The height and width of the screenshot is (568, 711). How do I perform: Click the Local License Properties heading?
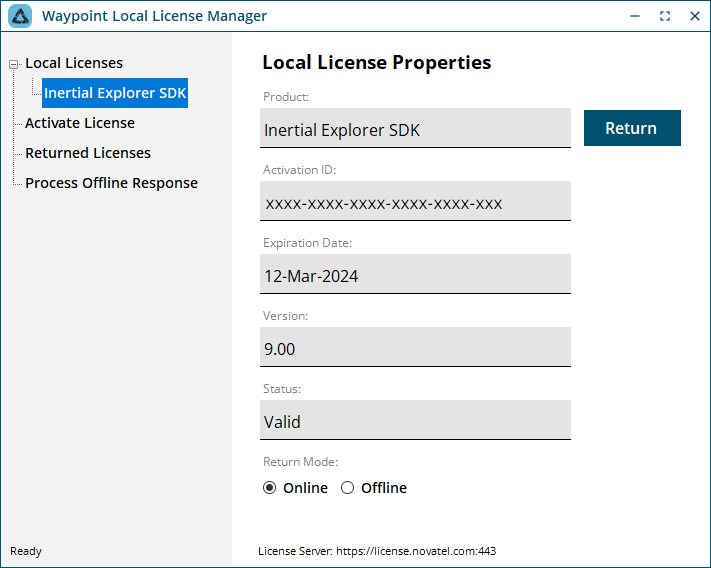point(376,63)
